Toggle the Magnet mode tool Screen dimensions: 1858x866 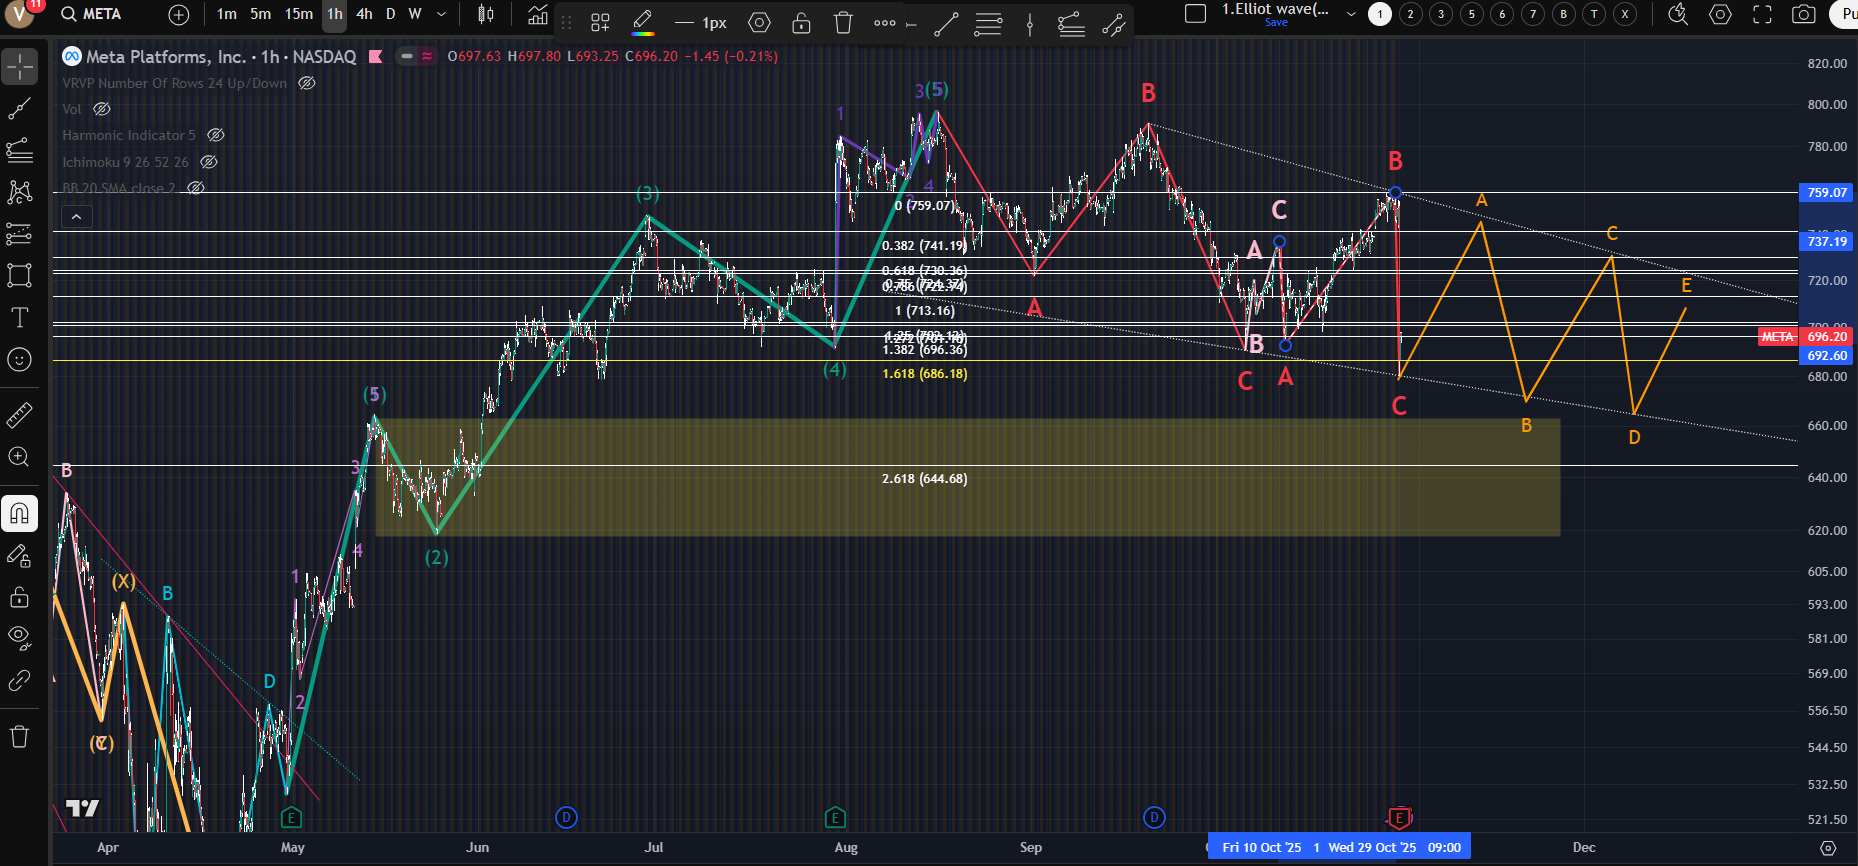[19, 514]
